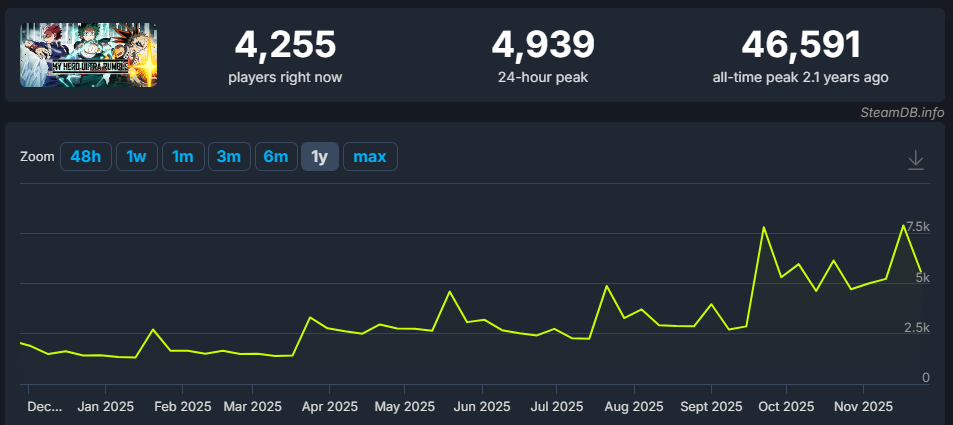Screen dimensions: 953x425
Task: Click the 'all-time peak 2.1 years ago' label
Action: (800, 78)
